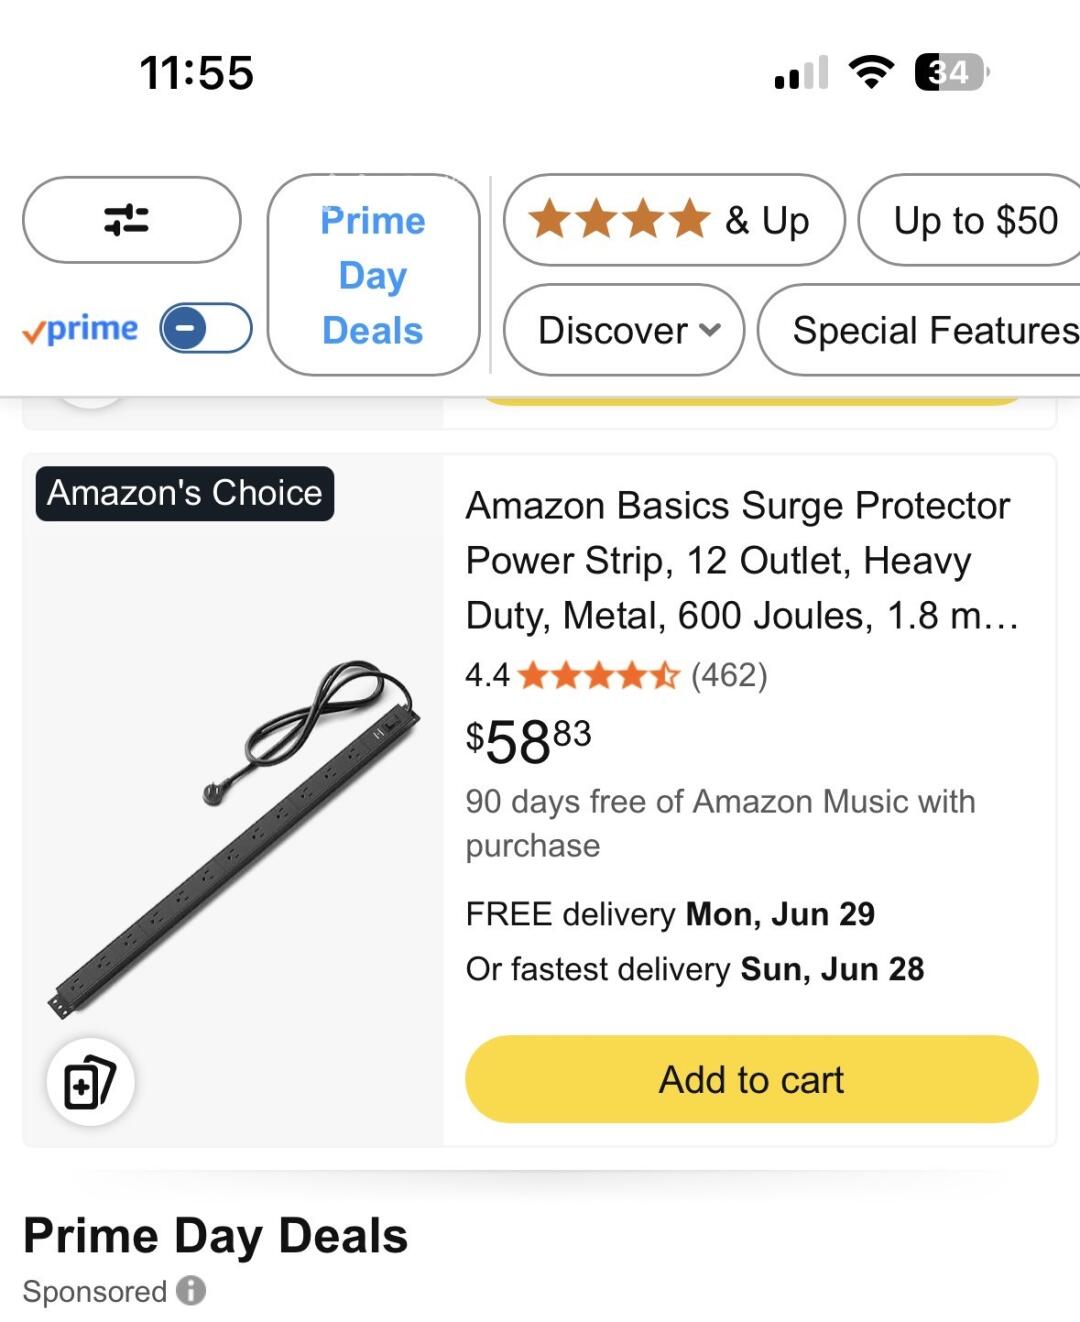Add the surge protector to cart
Image resolution: width=1080 pixels, height=1322 pixels.
(x=751, y=1080)
